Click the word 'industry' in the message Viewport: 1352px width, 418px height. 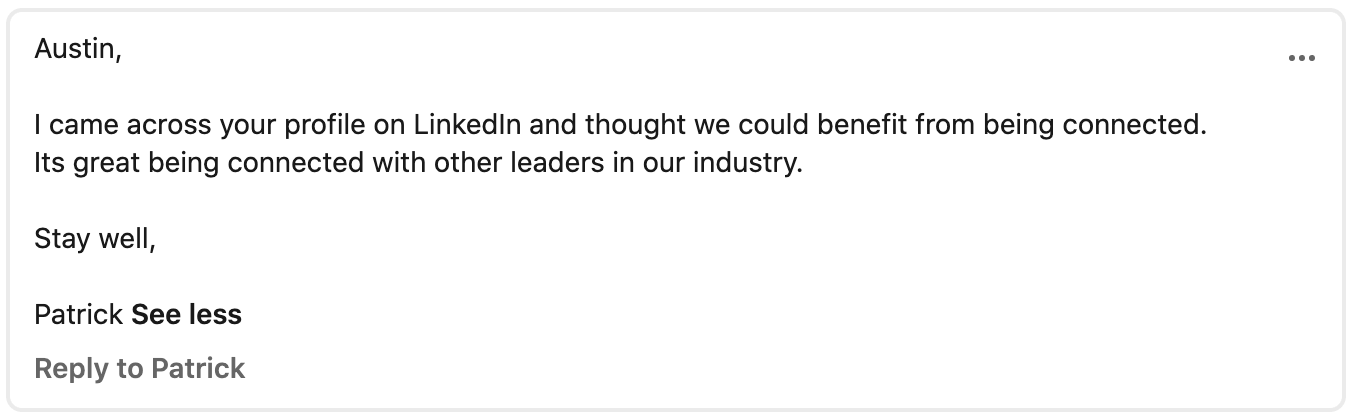[x=755, y=162]
